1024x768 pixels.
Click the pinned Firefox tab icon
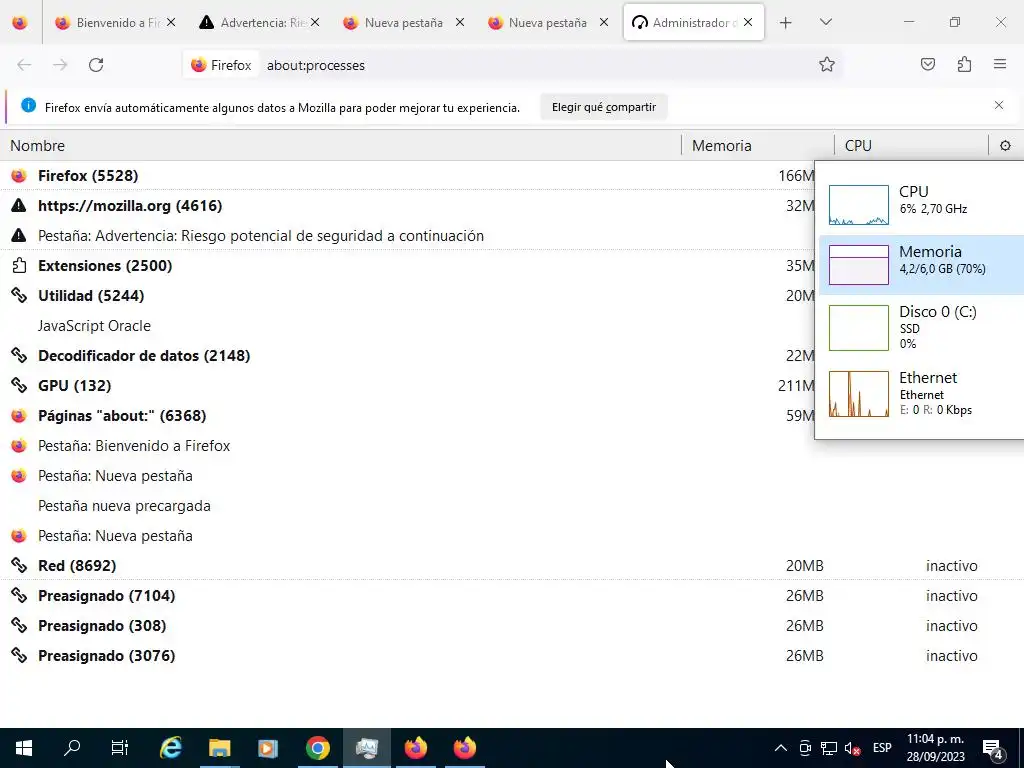point(20,23)
